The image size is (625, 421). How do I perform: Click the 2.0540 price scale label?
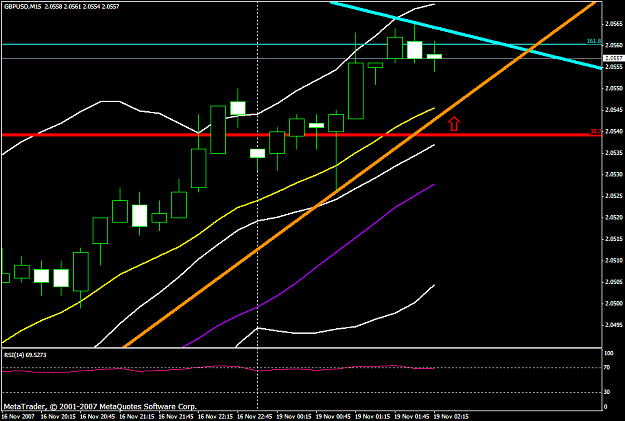pos(614,132)
